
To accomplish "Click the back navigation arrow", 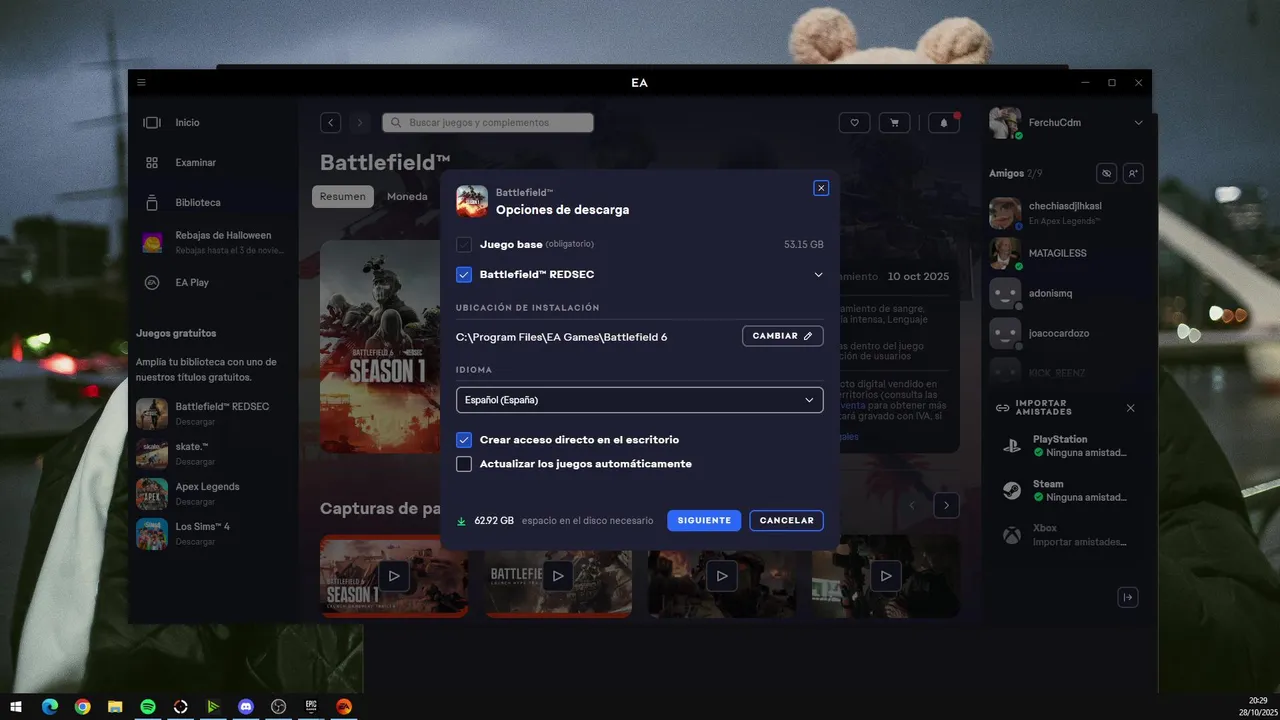I will 331,123.
